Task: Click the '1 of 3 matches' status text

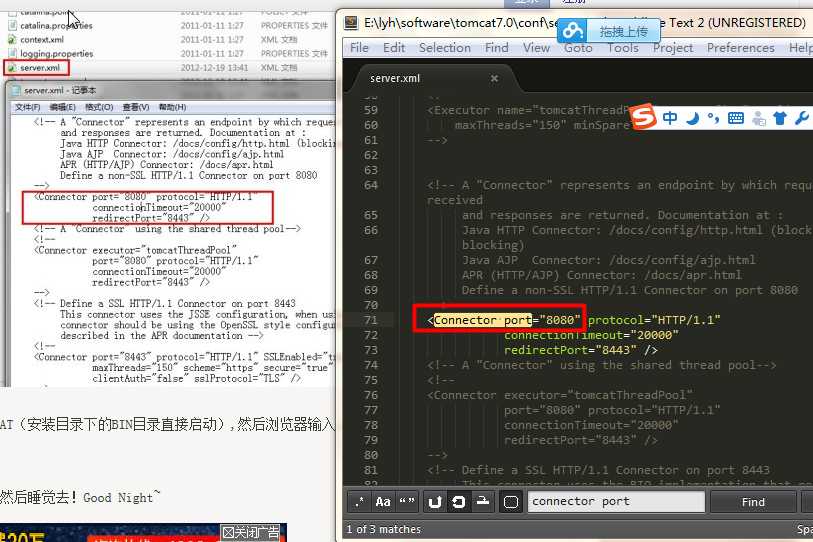Action: point(384,529)
